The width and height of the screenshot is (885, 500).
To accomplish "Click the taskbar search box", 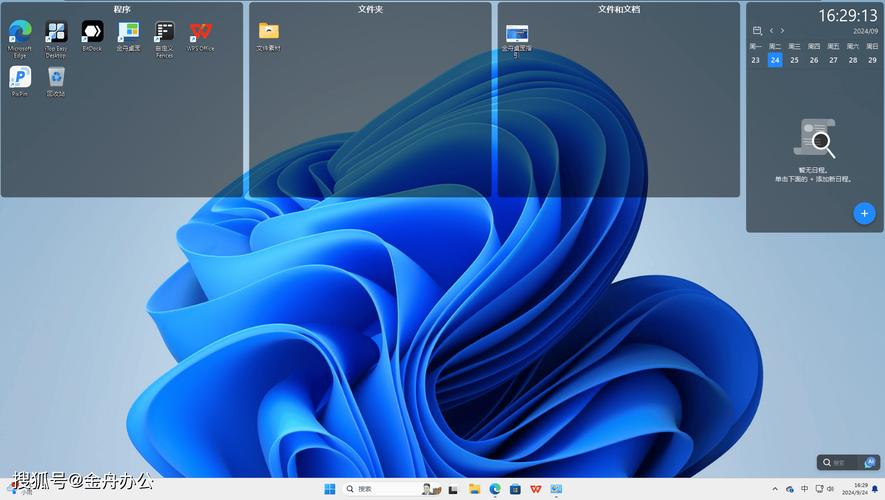I will pos(378,489).
